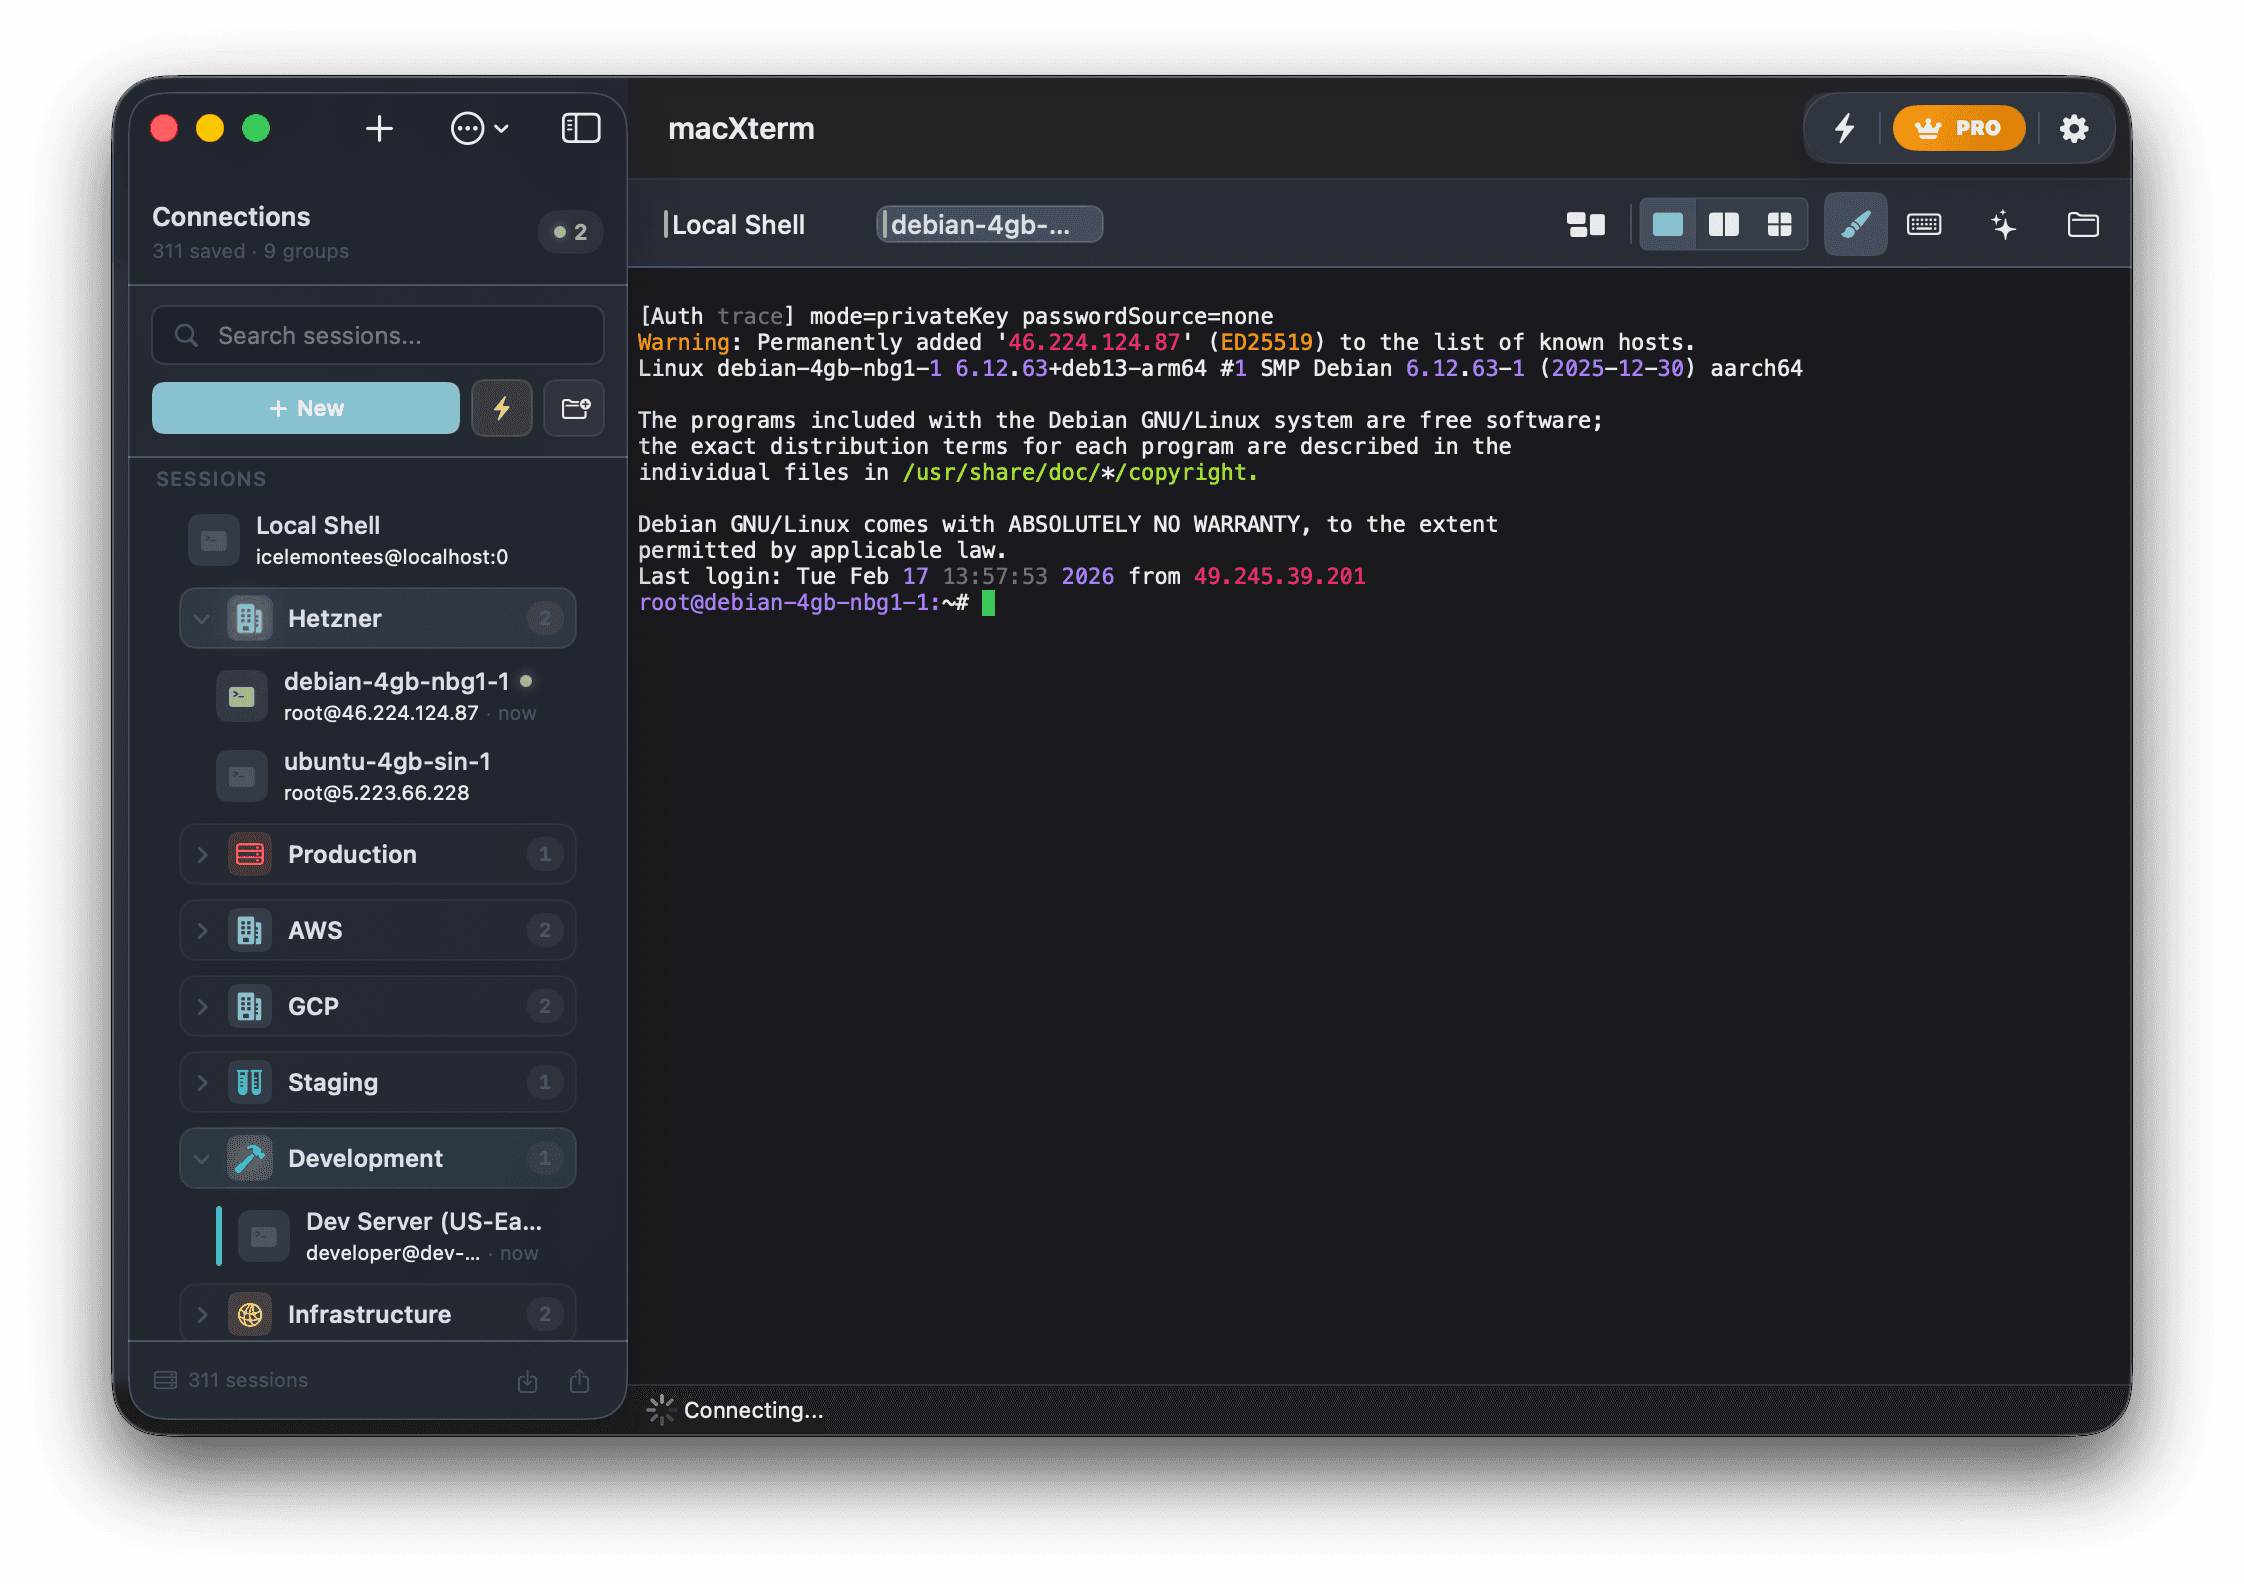Click the quick connect lightning icon beside New
Screen dimensions: 2244x1584
click(x=502, y=408)
